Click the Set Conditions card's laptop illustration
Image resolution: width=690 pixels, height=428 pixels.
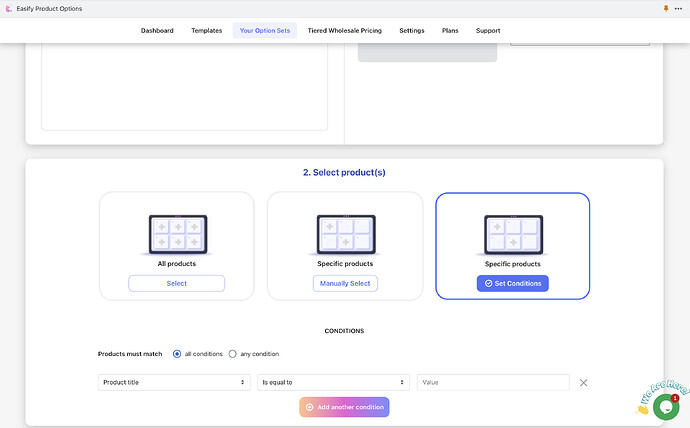tap(512, 234)
